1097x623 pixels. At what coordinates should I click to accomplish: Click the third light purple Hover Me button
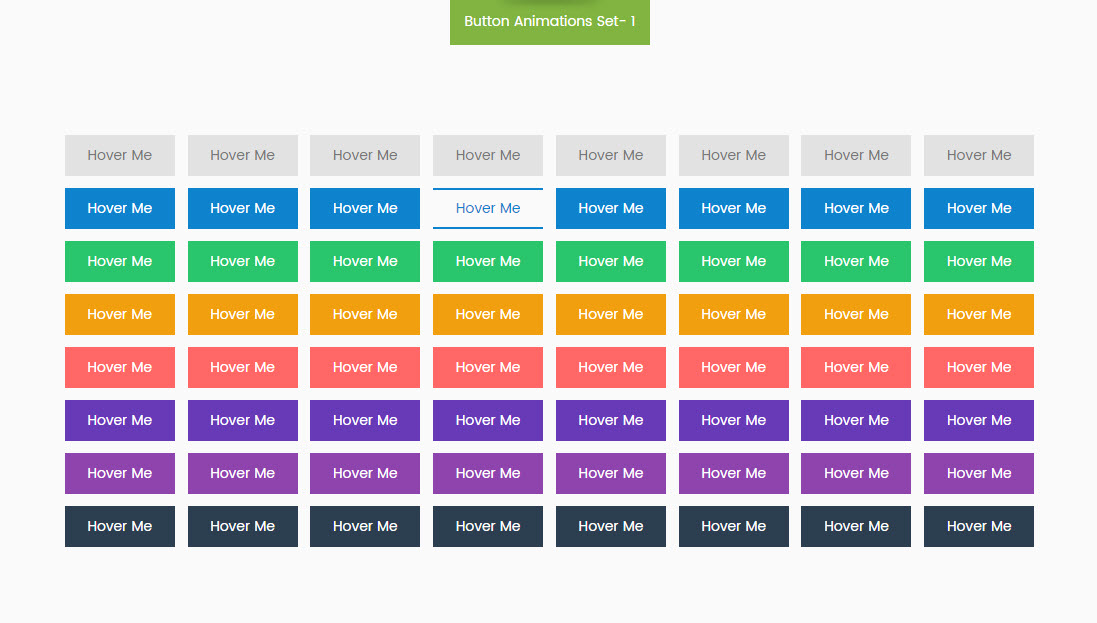coord(365,473)
